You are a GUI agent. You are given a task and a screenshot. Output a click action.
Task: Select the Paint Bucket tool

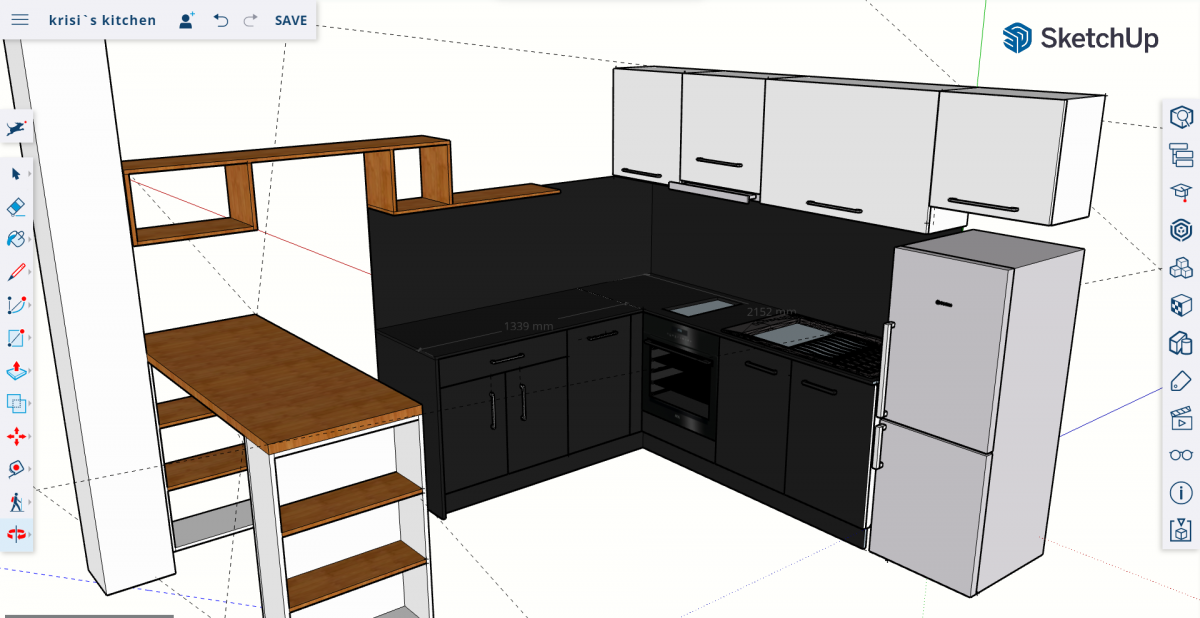[16, 239]
